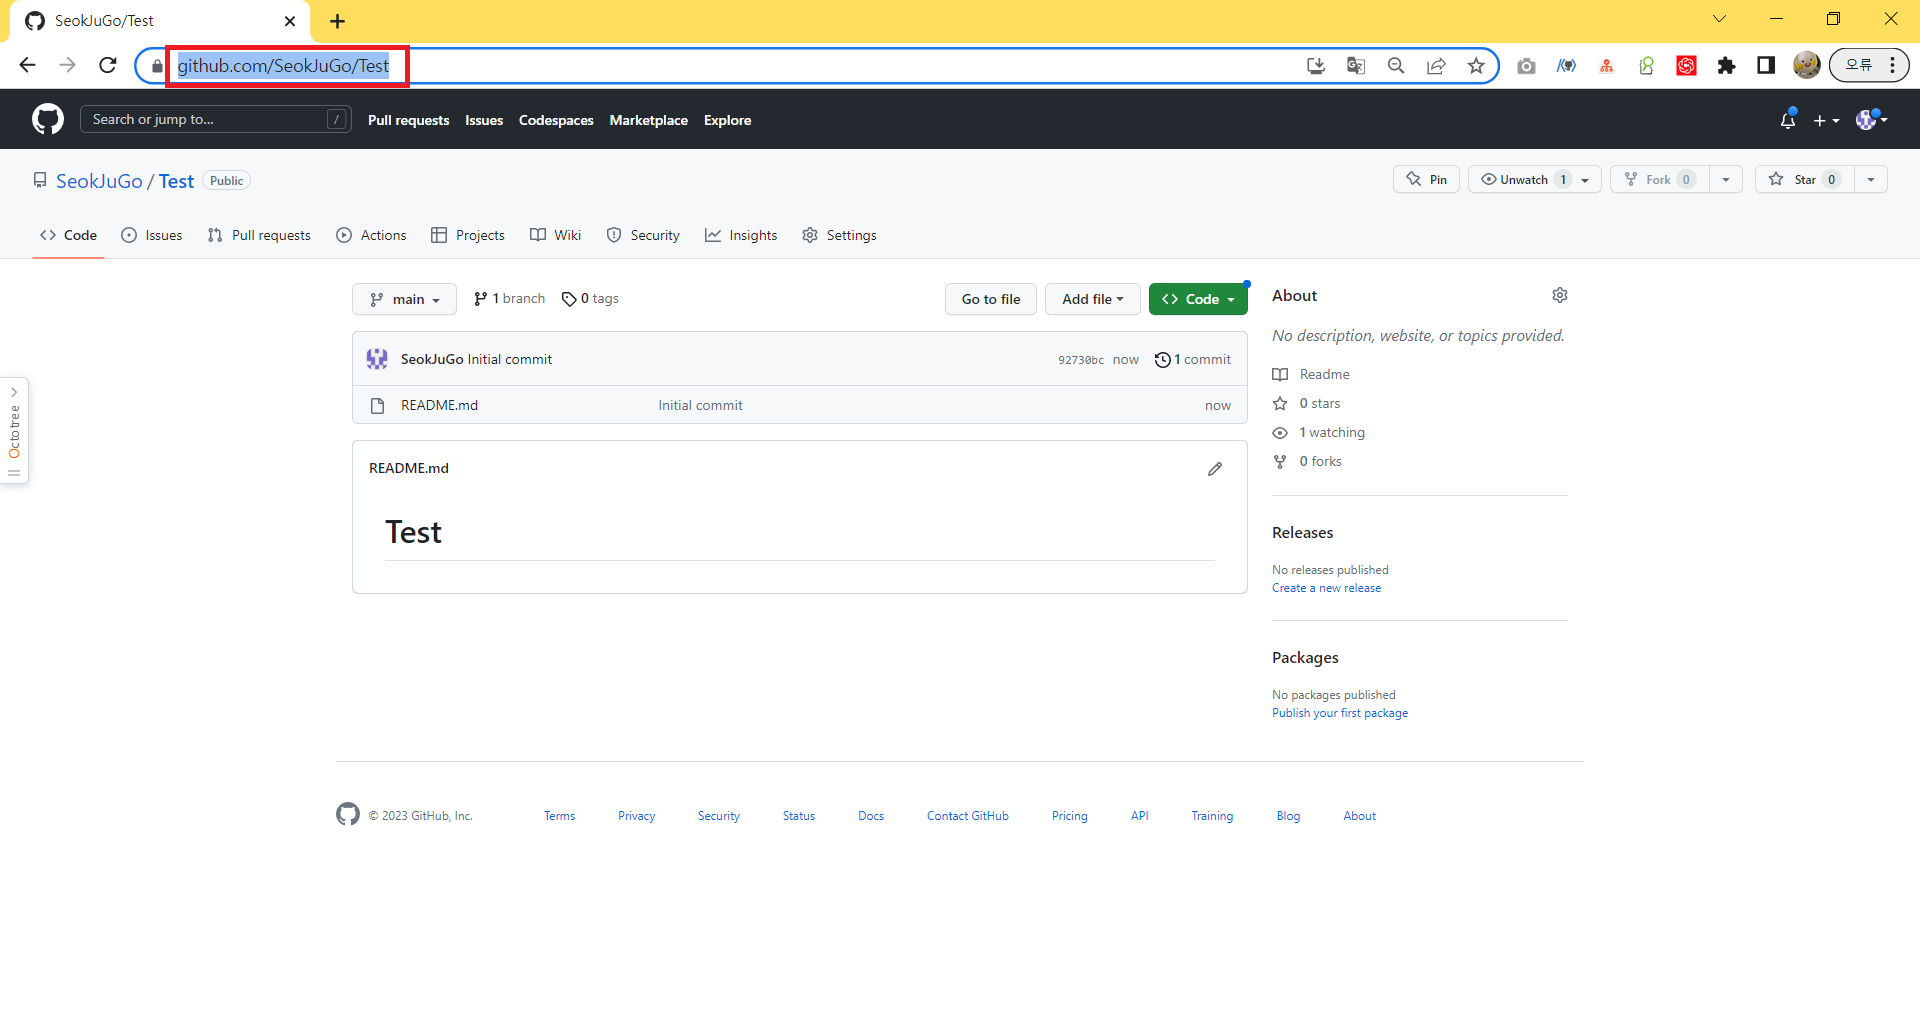Switch to the Pull requests repo tab
The height and width of the screenshot is (1030, 1920).
[x=259, y=235]
